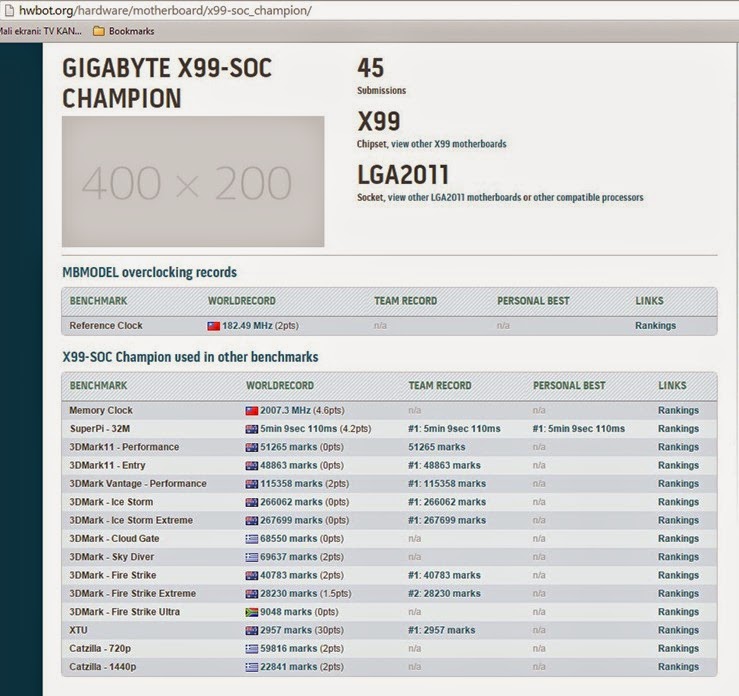Click the Greek flag in Catzilla 1440p row
739x696 pixels.
252,667
